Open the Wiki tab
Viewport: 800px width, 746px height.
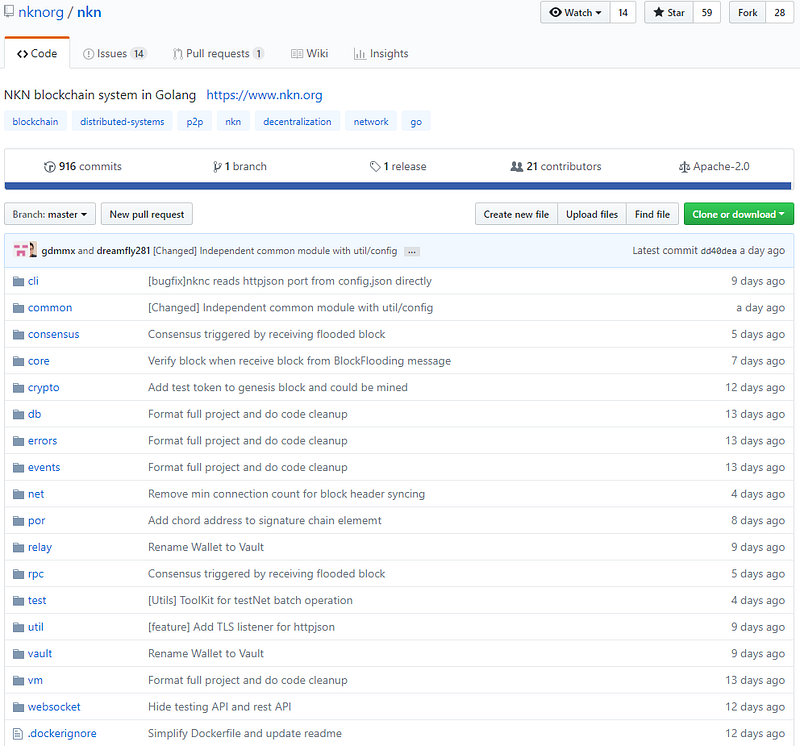[x=310, y=54]
